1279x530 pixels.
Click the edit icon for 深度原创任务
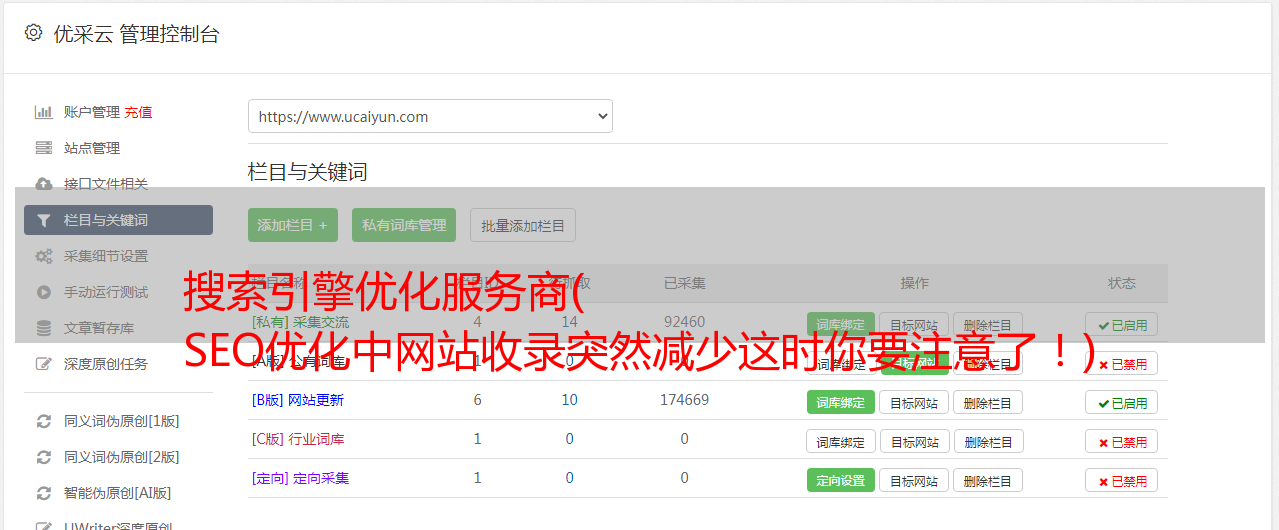pos(44,364)
